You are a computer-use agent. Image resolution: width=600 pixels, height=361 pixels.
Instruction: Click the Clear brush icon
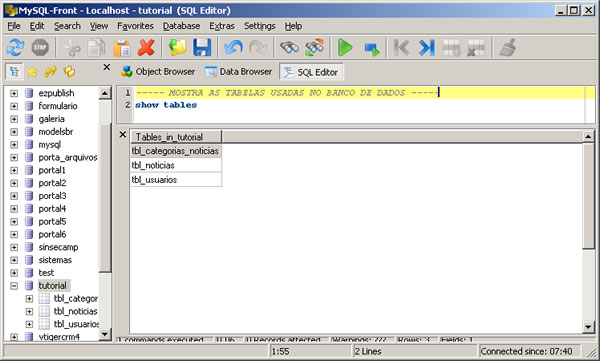[x=508, y=48]
